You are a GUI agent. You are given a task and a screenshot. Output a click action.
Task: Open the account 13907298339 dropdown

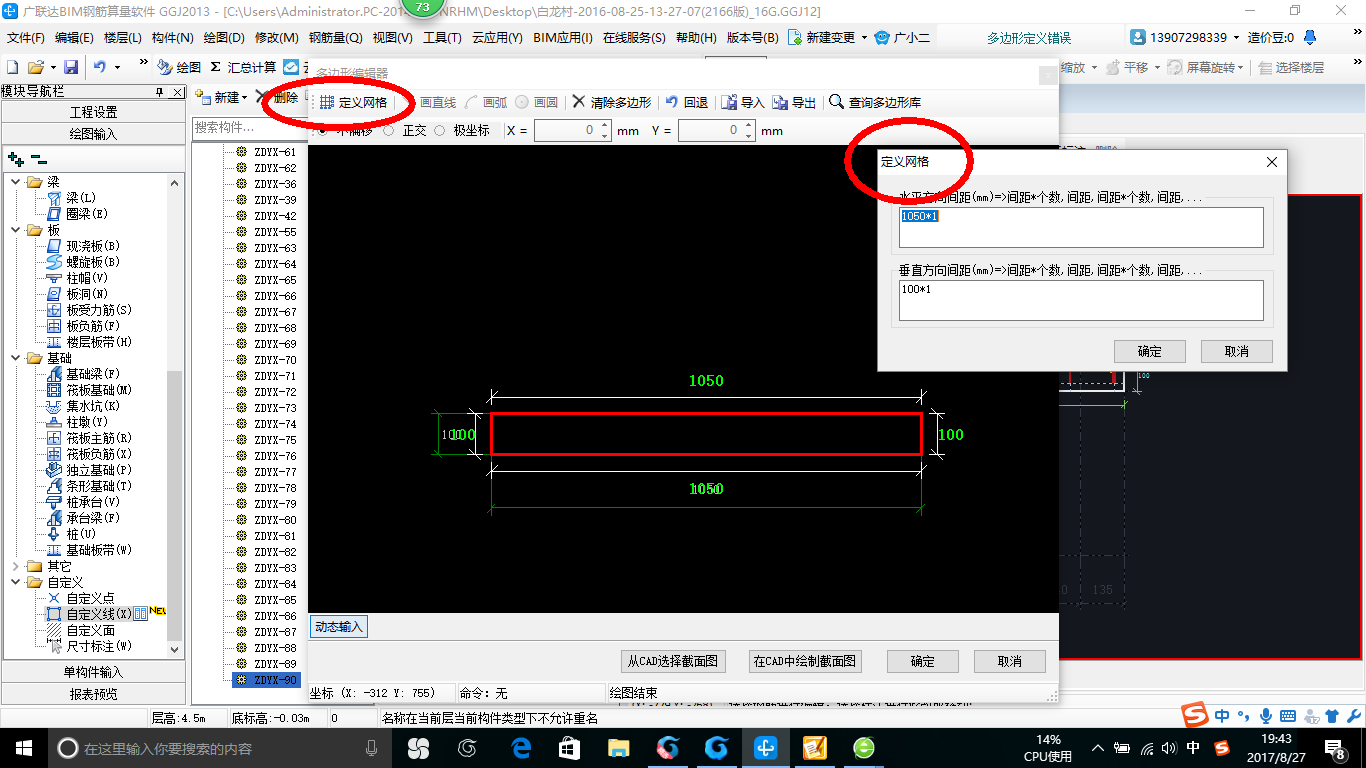(1237, 38)
